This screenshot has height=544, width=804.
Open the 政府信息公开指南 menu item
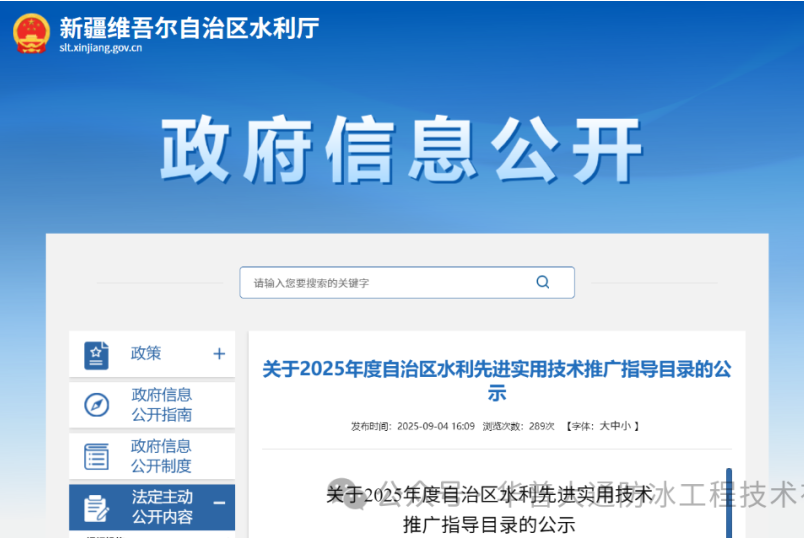161,405
